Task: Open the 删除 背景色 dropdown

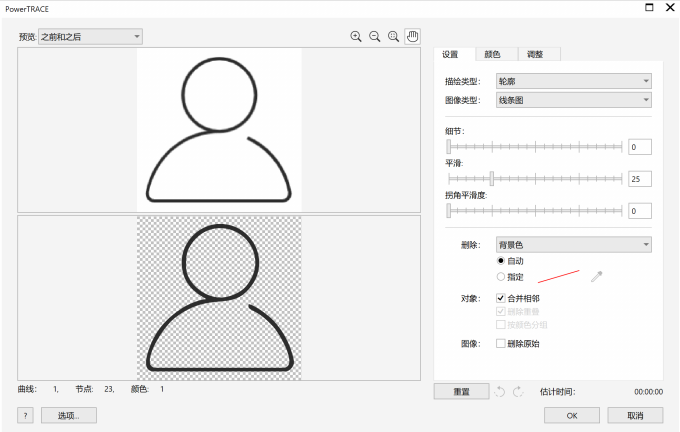Action: (x=573, y=245)
